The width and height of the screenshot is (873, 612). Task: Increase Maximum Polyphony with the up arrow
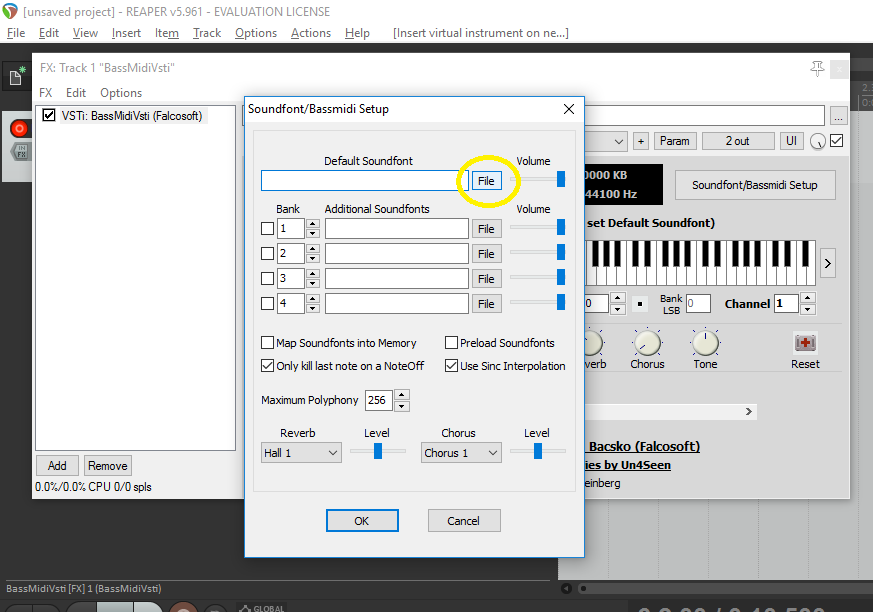(x=402, y=395)
